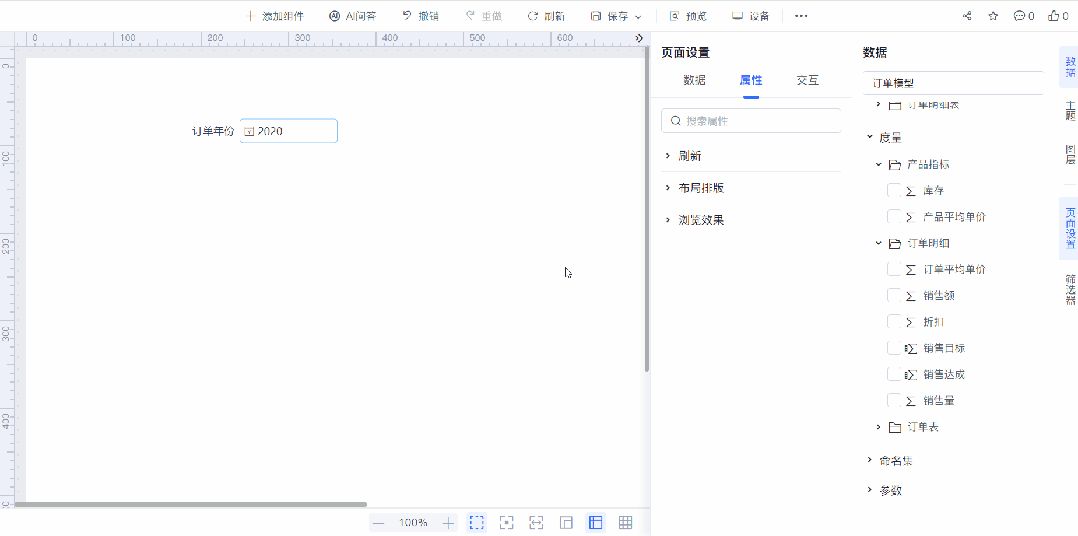Expand the 命名集 node
This screenshot has height=536, width=1078.
click(870, 460)
